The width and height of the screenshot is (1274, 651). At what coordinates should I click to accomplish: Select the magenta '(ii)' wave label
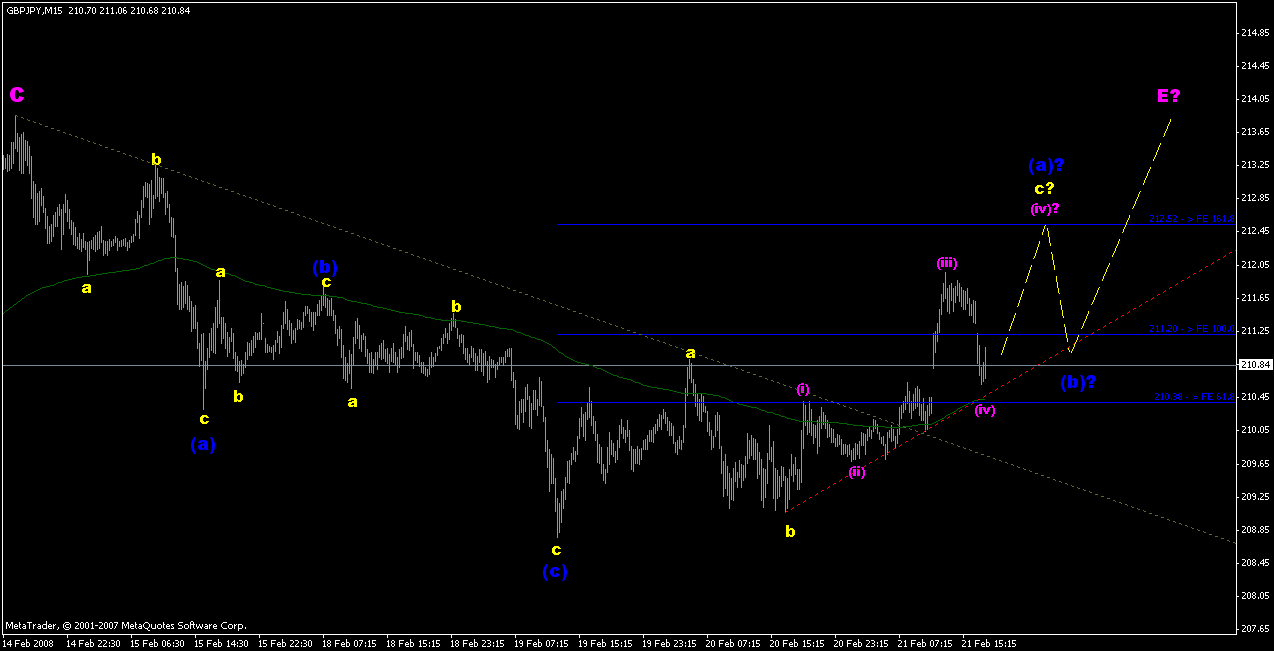click(x=857, y=472)
